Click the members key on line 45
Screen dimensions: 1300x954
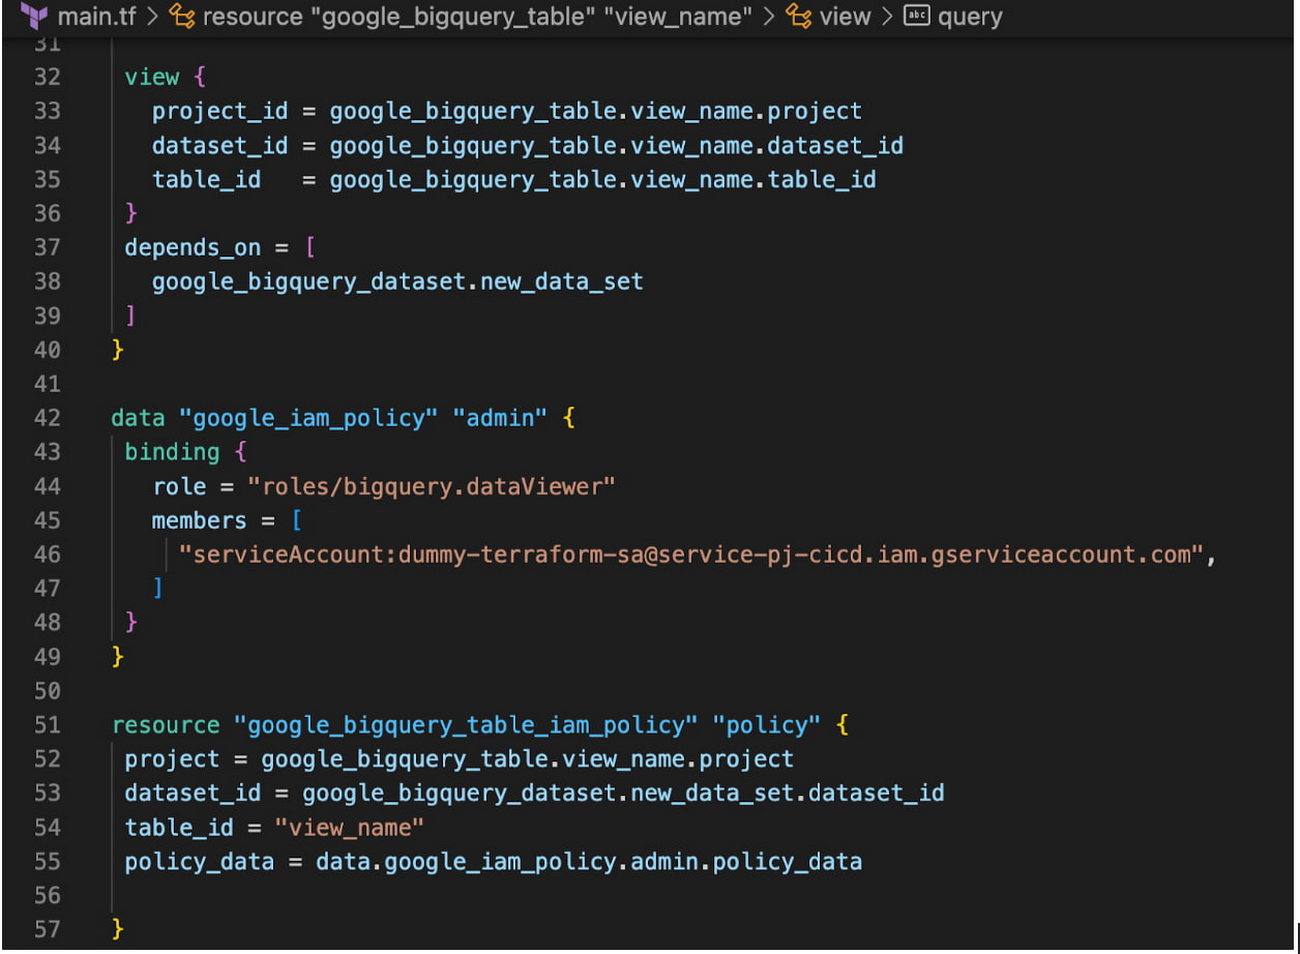point(199,520)
